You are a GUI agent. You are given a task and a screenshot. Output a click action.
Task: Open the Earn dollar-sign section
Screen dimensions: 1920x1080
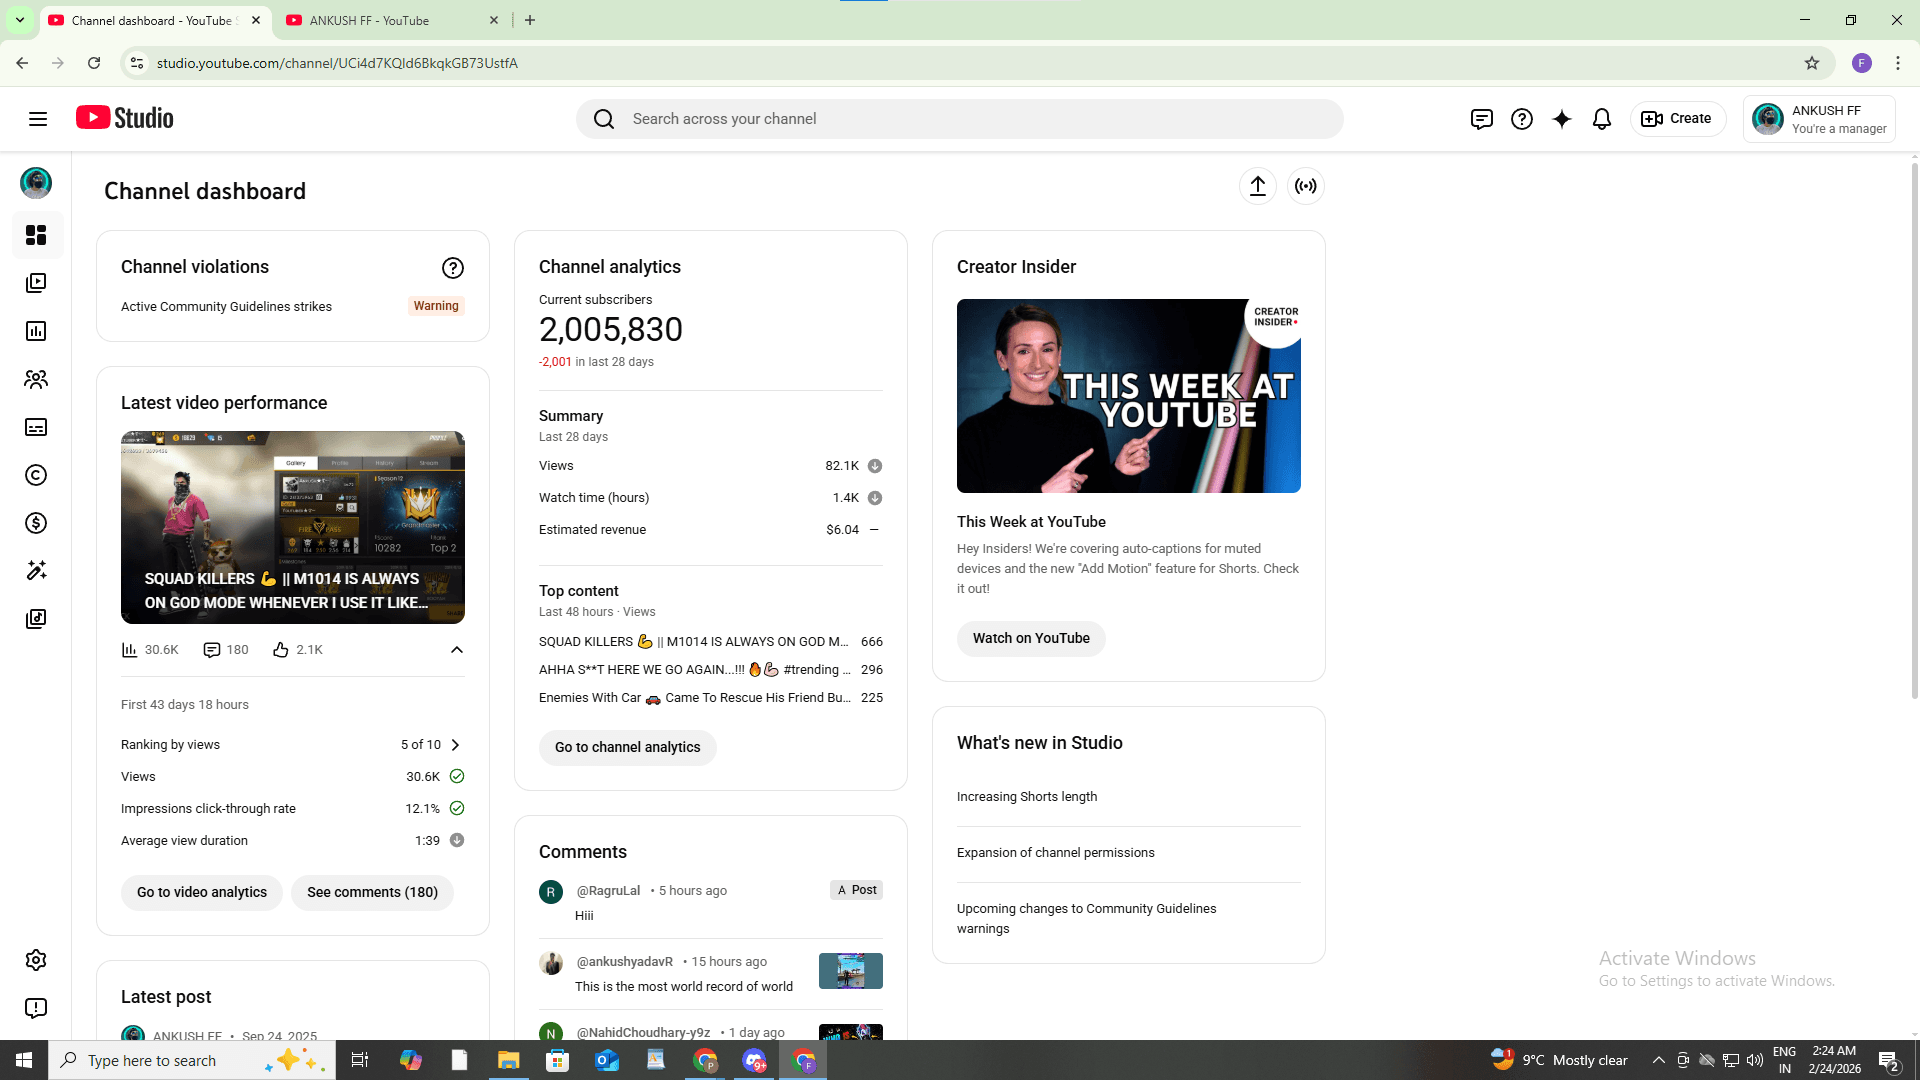click(x=36, y=523)
